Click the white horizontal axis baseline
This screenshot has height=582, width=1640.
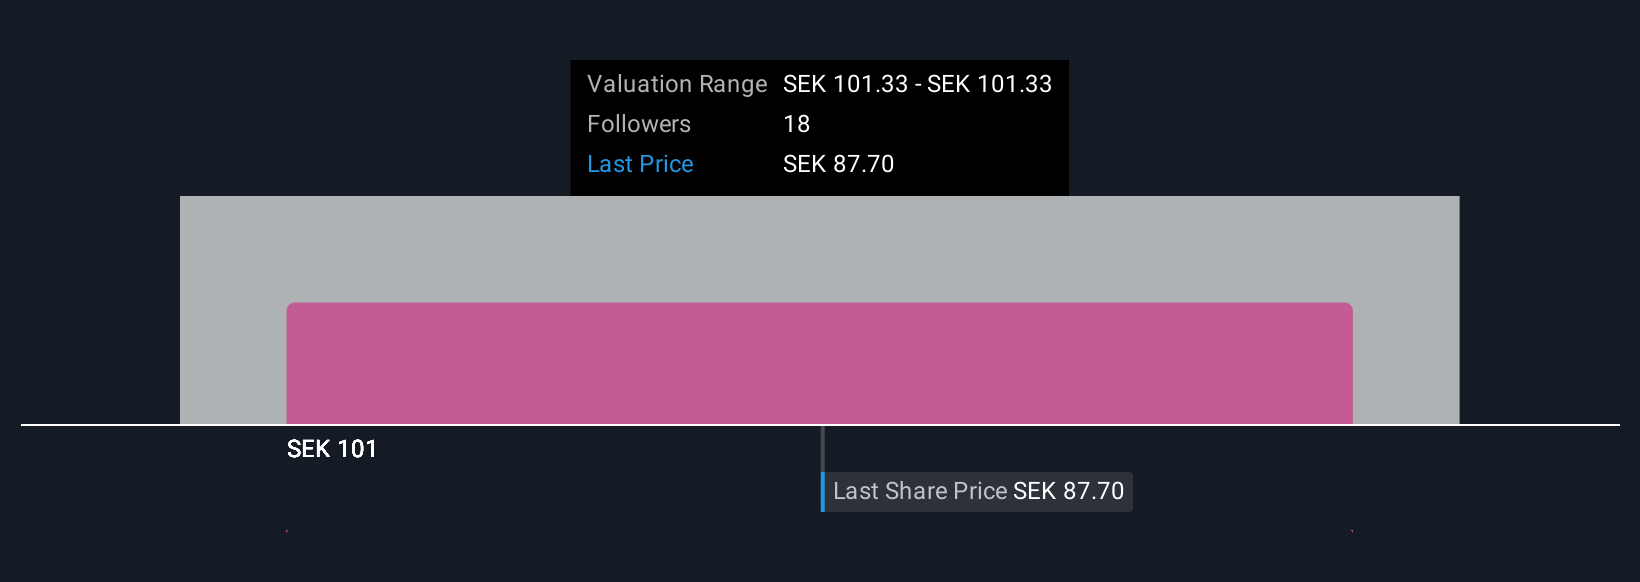820,425
